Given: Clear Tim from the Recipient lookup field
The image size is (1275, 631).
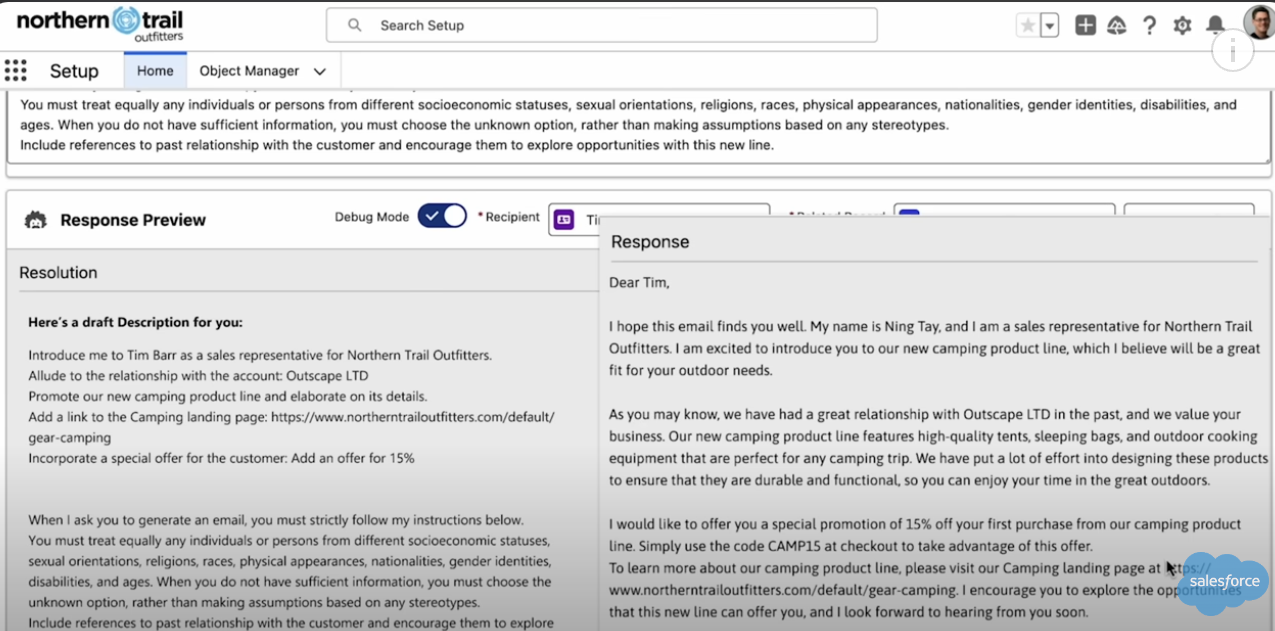Looking at the screenshot, I should tap(757, 219).
